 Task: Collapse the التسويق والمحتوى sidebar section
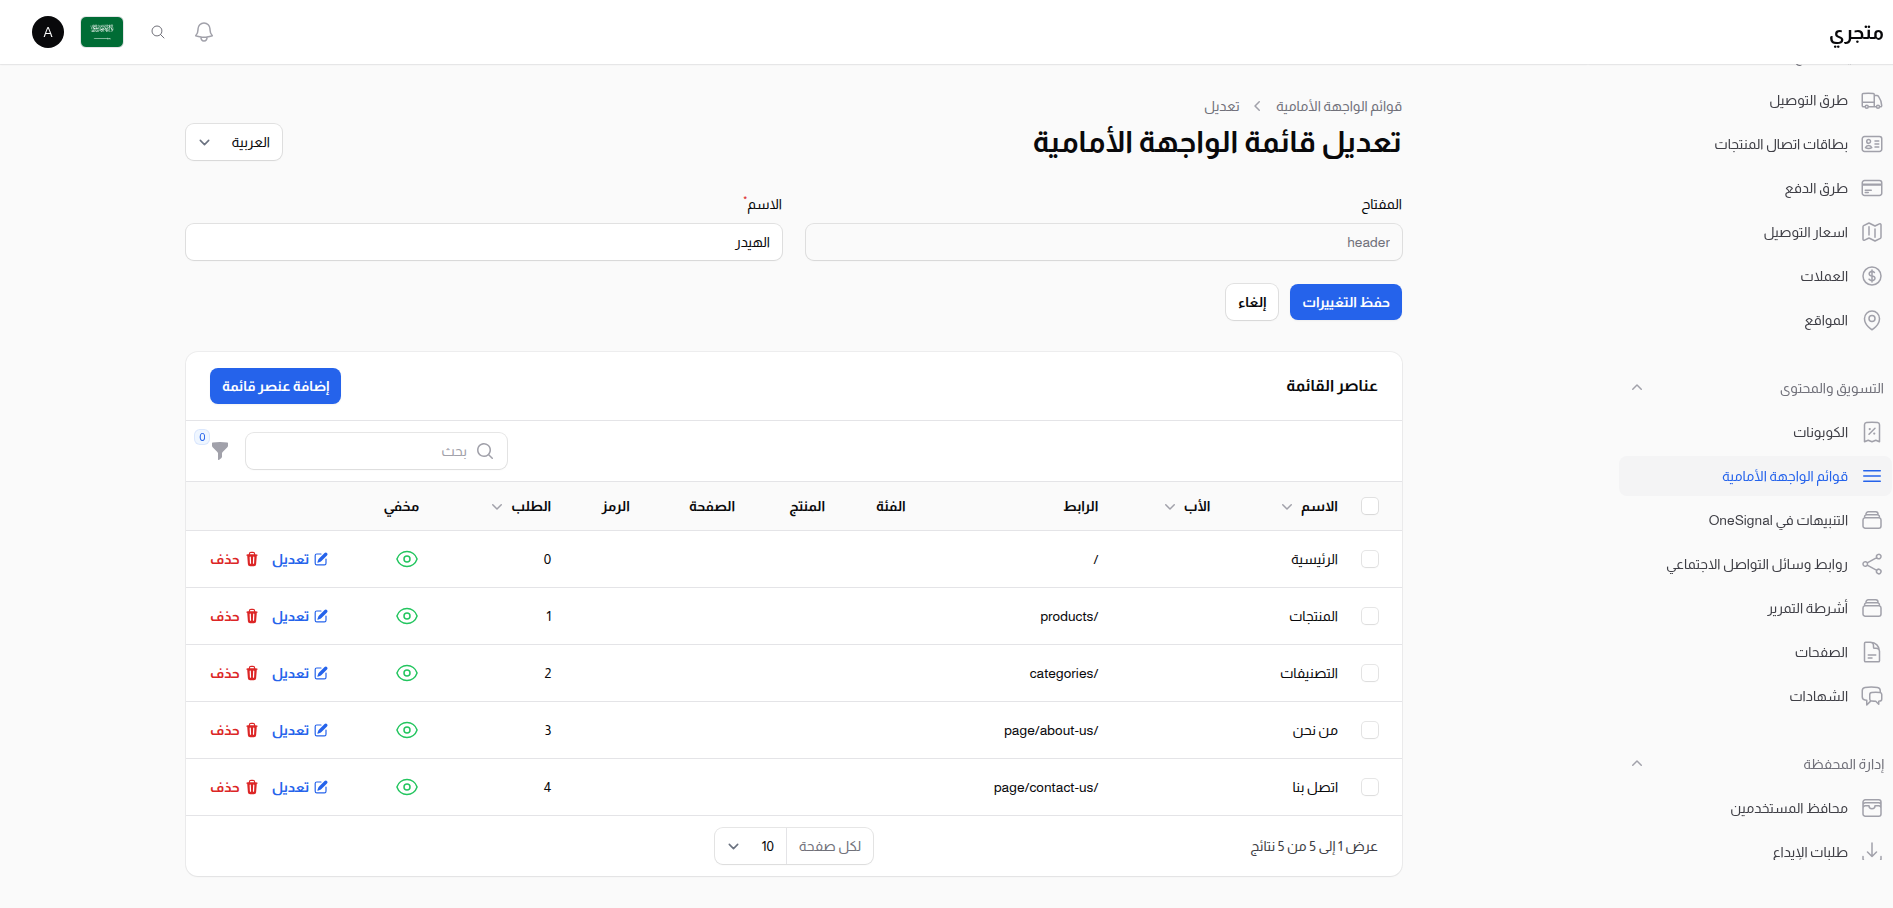pos(1637,387)
